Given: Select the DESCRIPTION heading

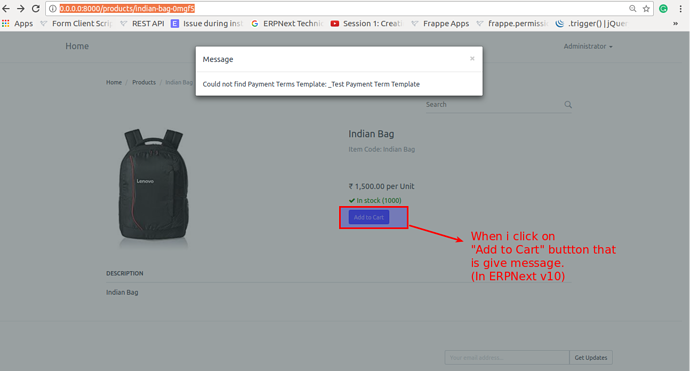Looking at the screenshot, I should tap(125, 273).
